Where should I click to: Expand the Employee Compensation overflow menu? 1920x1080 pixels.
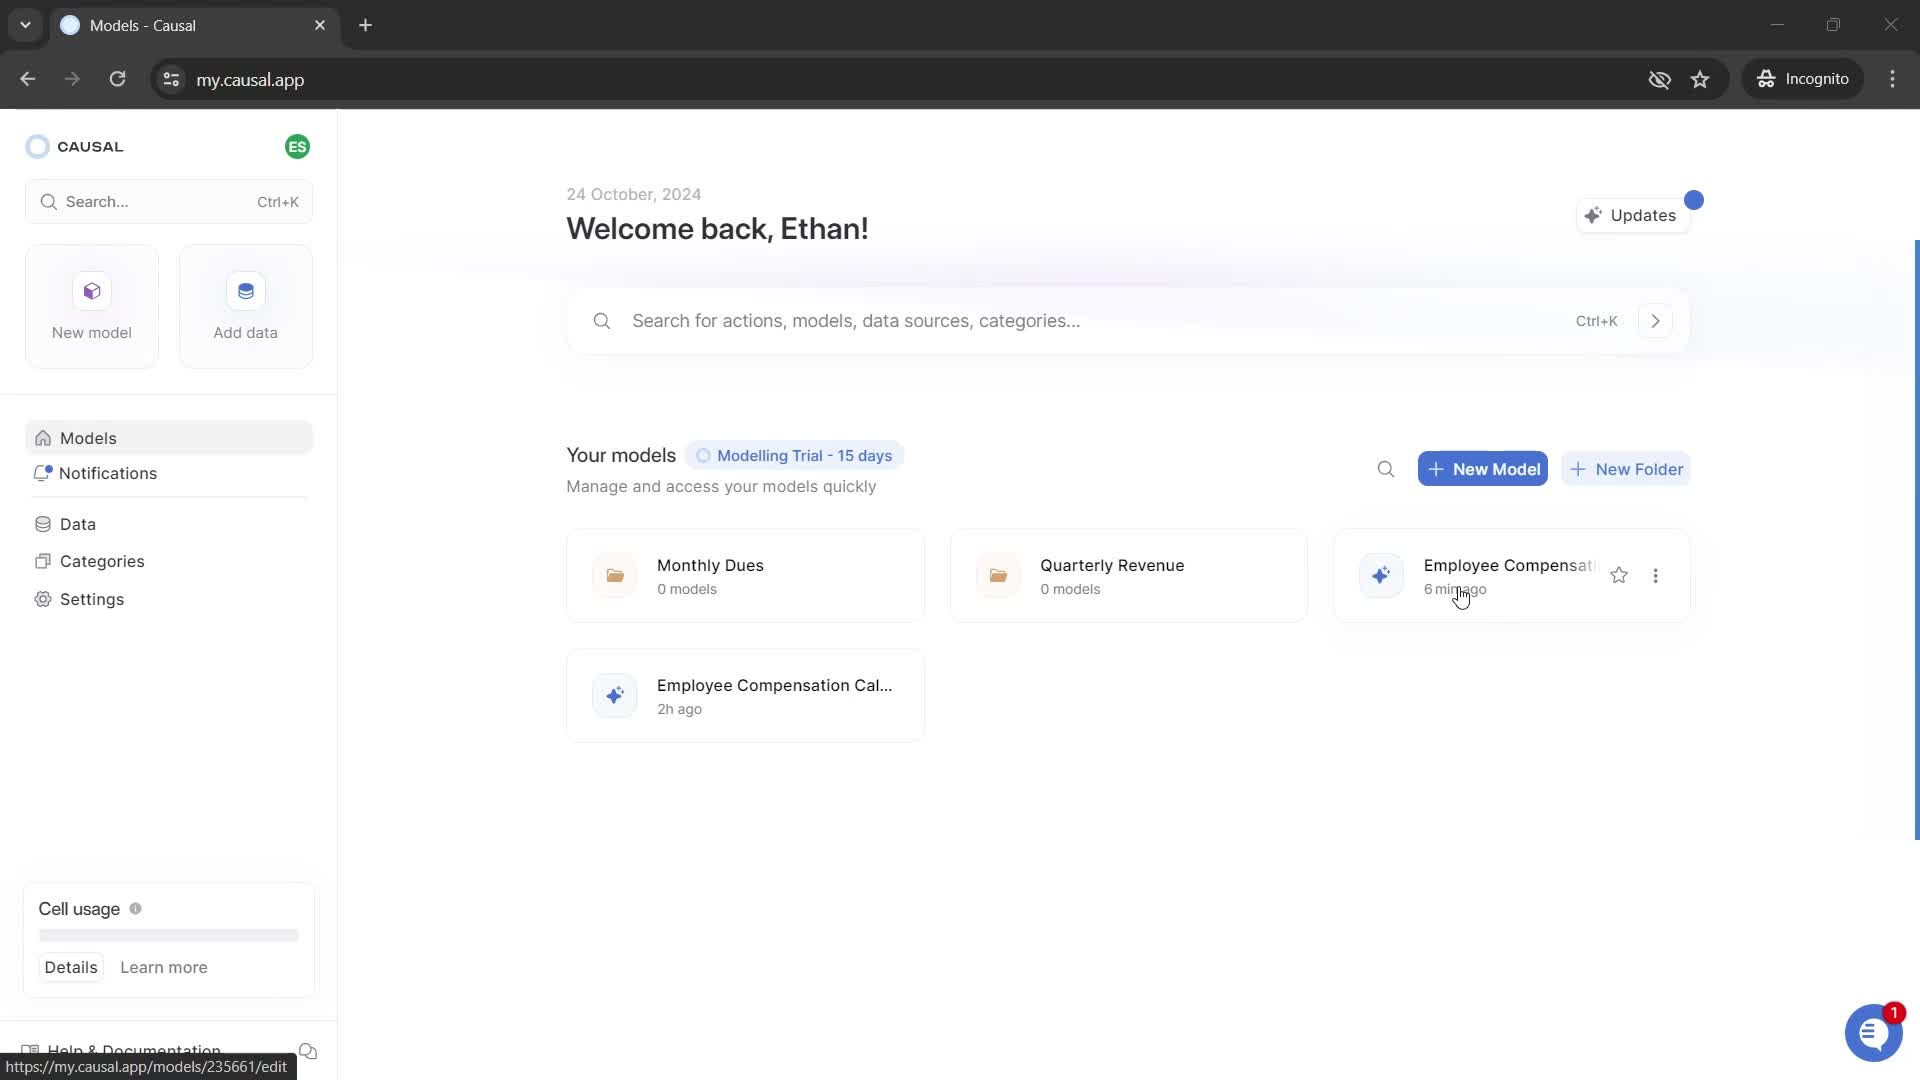(1658, 575)
